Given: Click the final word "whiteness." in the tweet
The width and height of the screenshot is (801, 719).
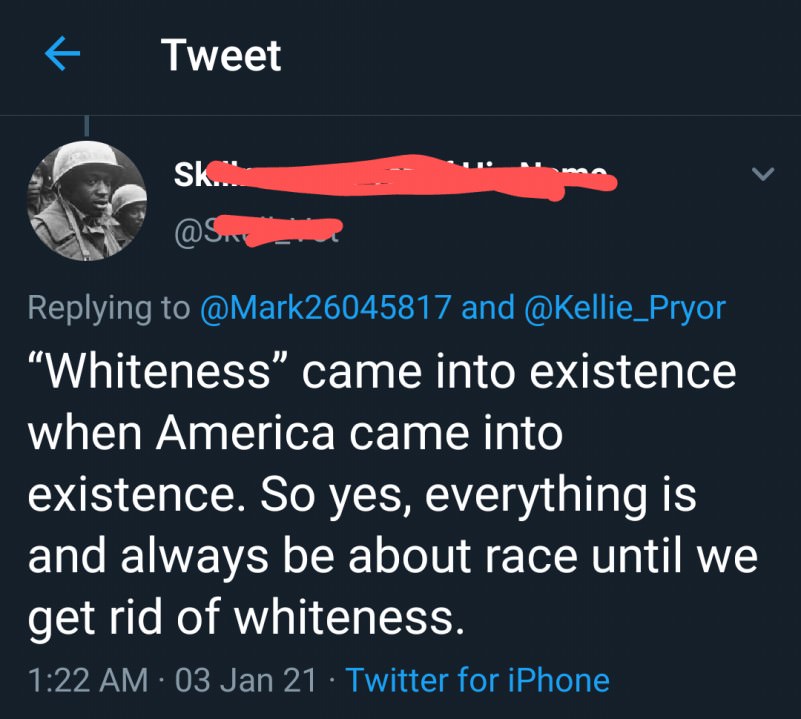Looking at the screenshot, I should click(349, 620).
